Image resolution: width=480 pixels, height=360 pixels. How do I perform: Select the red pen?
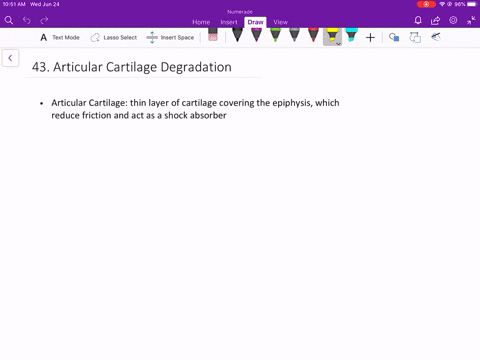tap(313, 35)
